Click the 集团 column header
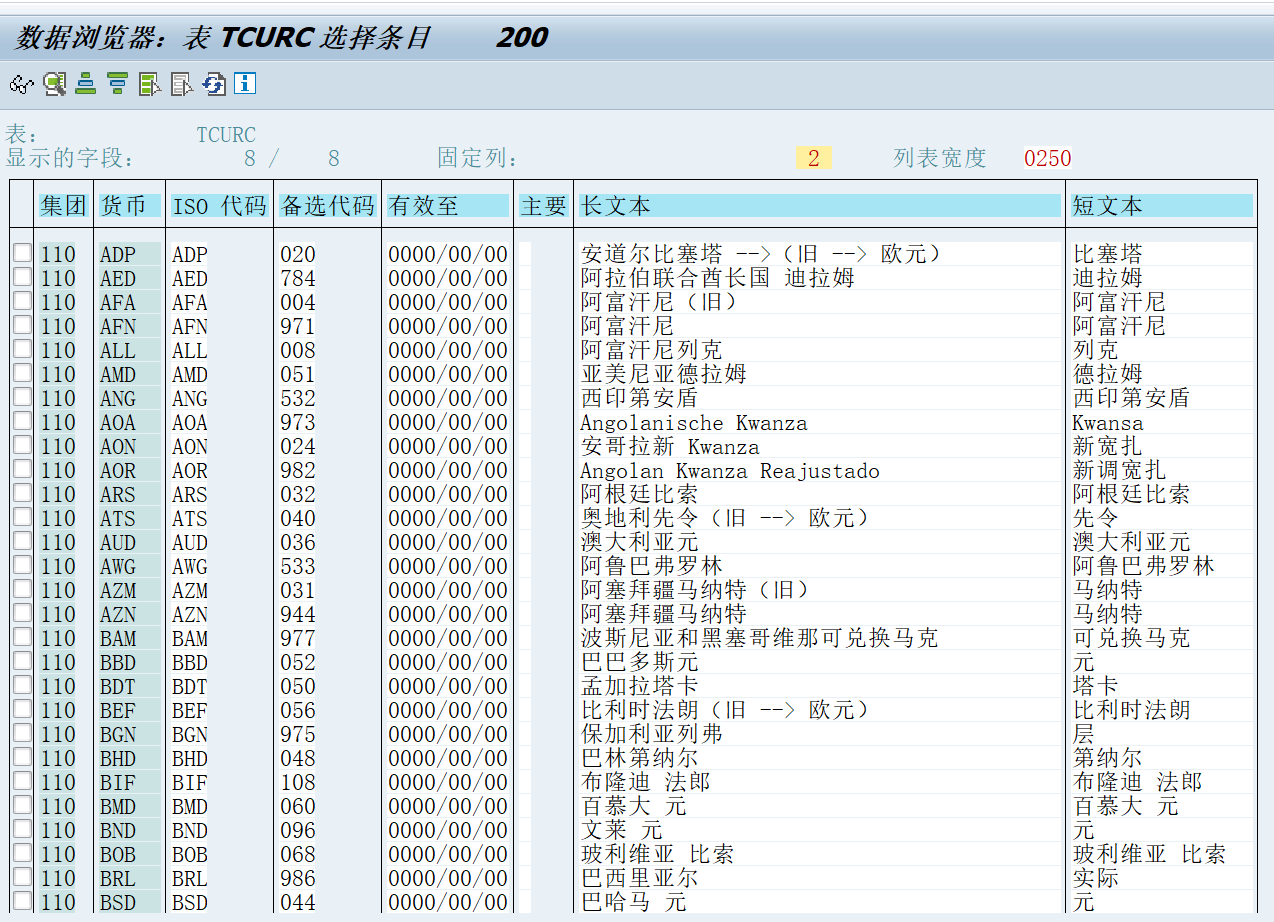Screen dimensions: 1274x922 pos(64,206)
